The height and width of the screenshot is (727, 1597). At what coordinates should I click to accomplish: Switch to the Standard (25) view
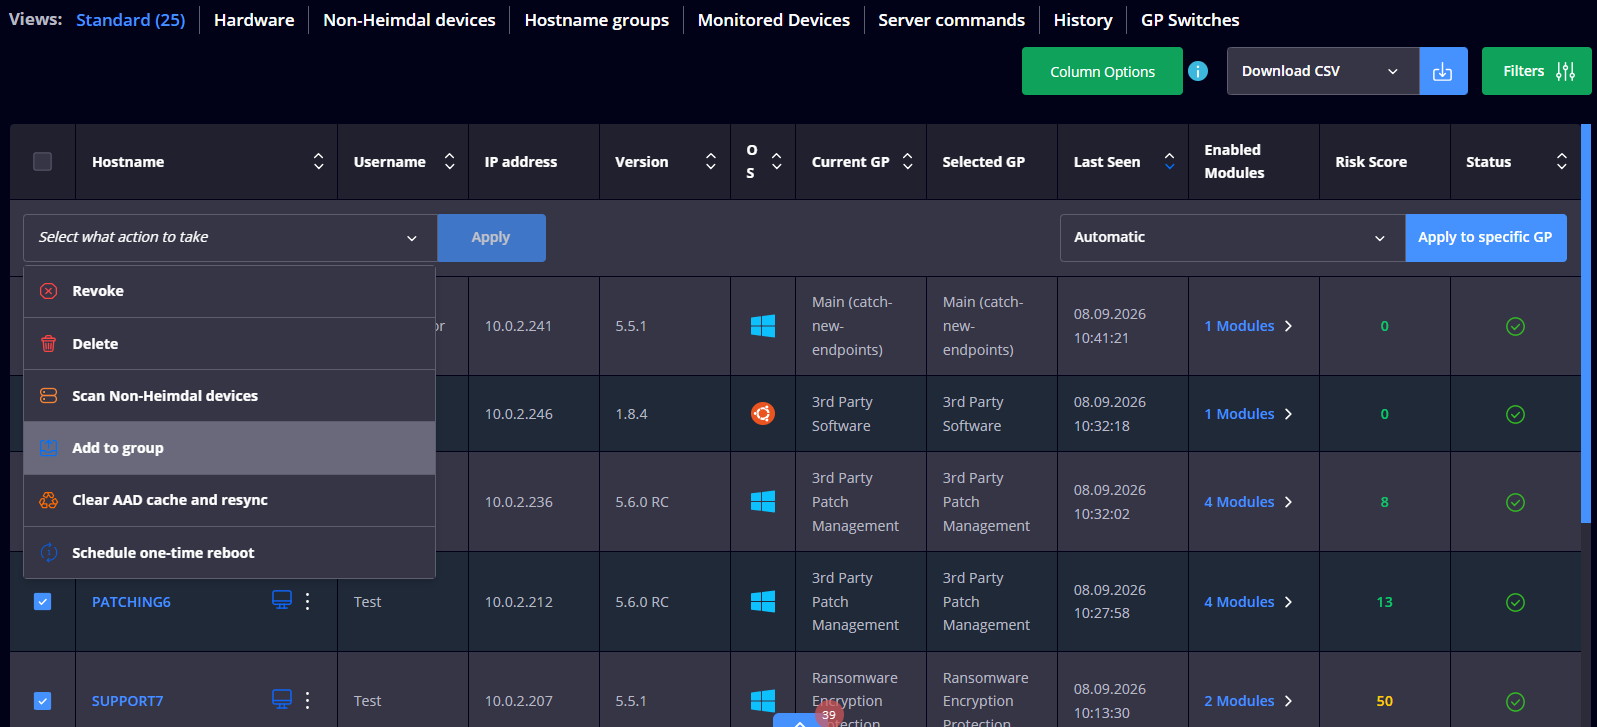(130, 20)
